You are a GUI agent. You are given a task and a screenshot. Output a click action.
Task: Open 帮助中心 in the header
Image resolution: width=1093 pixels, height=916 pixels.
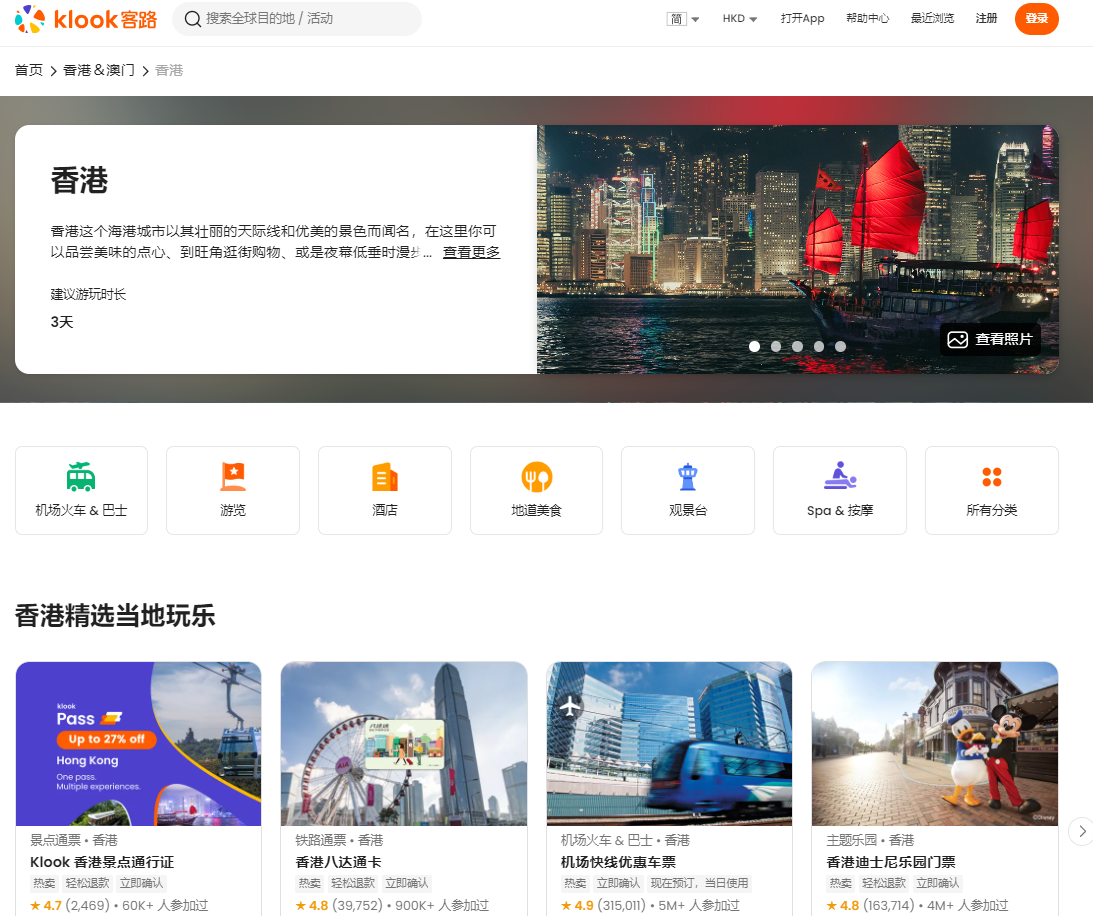pos(867,19)
